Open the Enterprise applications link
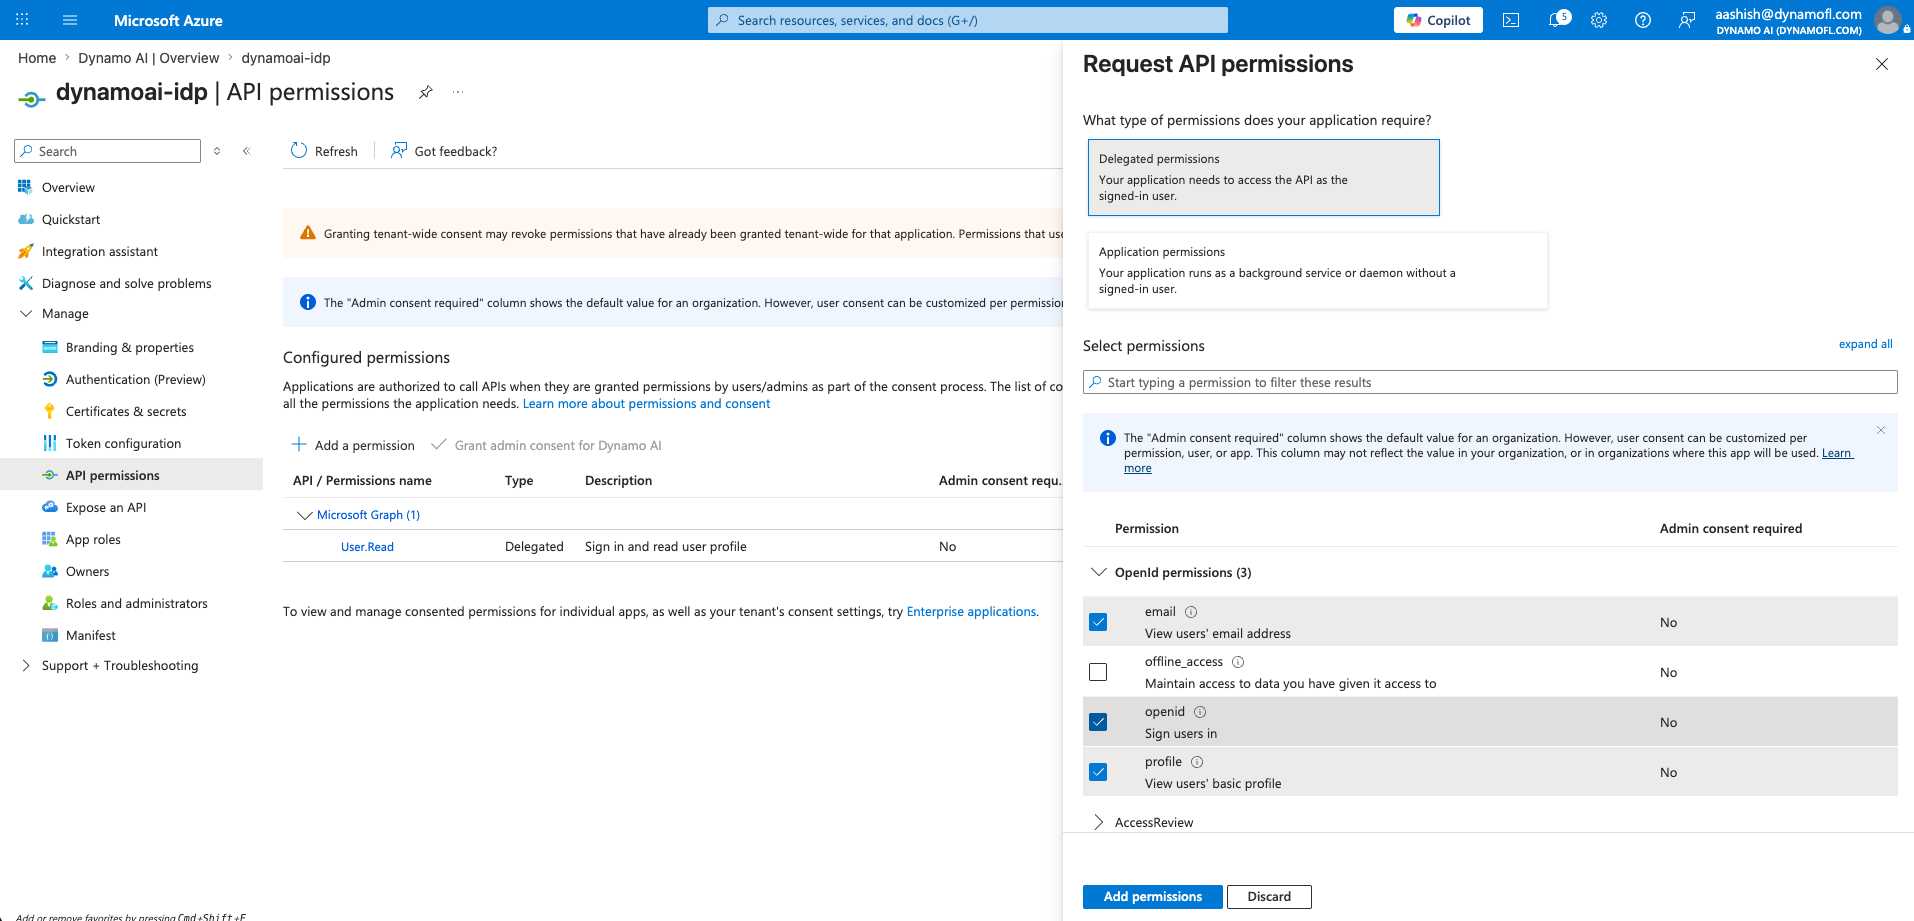The height and width of the screenshot is (921, 1914). (x=971, y=611)
